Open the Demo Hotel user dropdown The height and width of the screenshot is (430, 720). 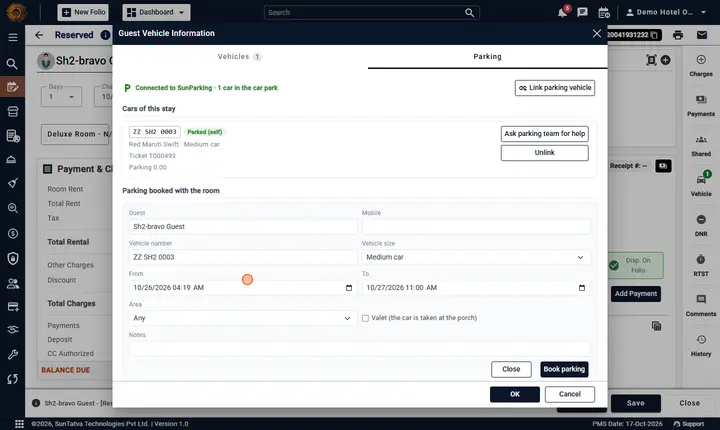pos(666,12)
